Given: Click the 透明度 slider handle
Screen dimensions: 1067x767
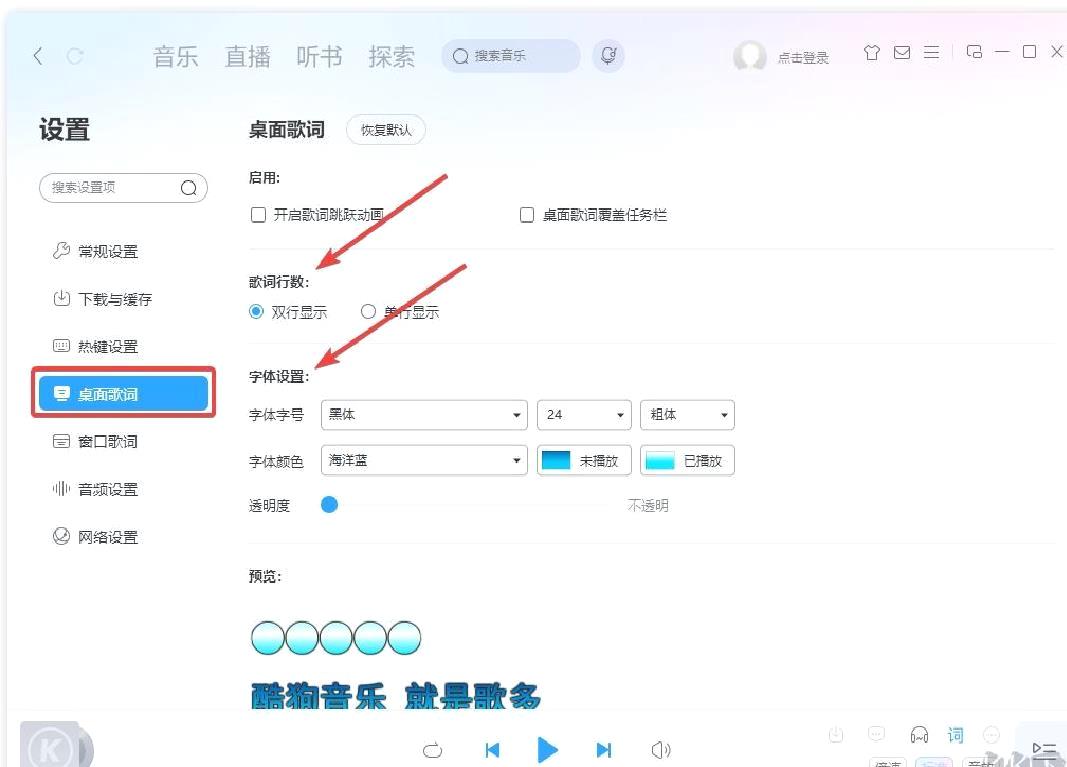Looking at the screenshot, I should [x=329, y=505].
